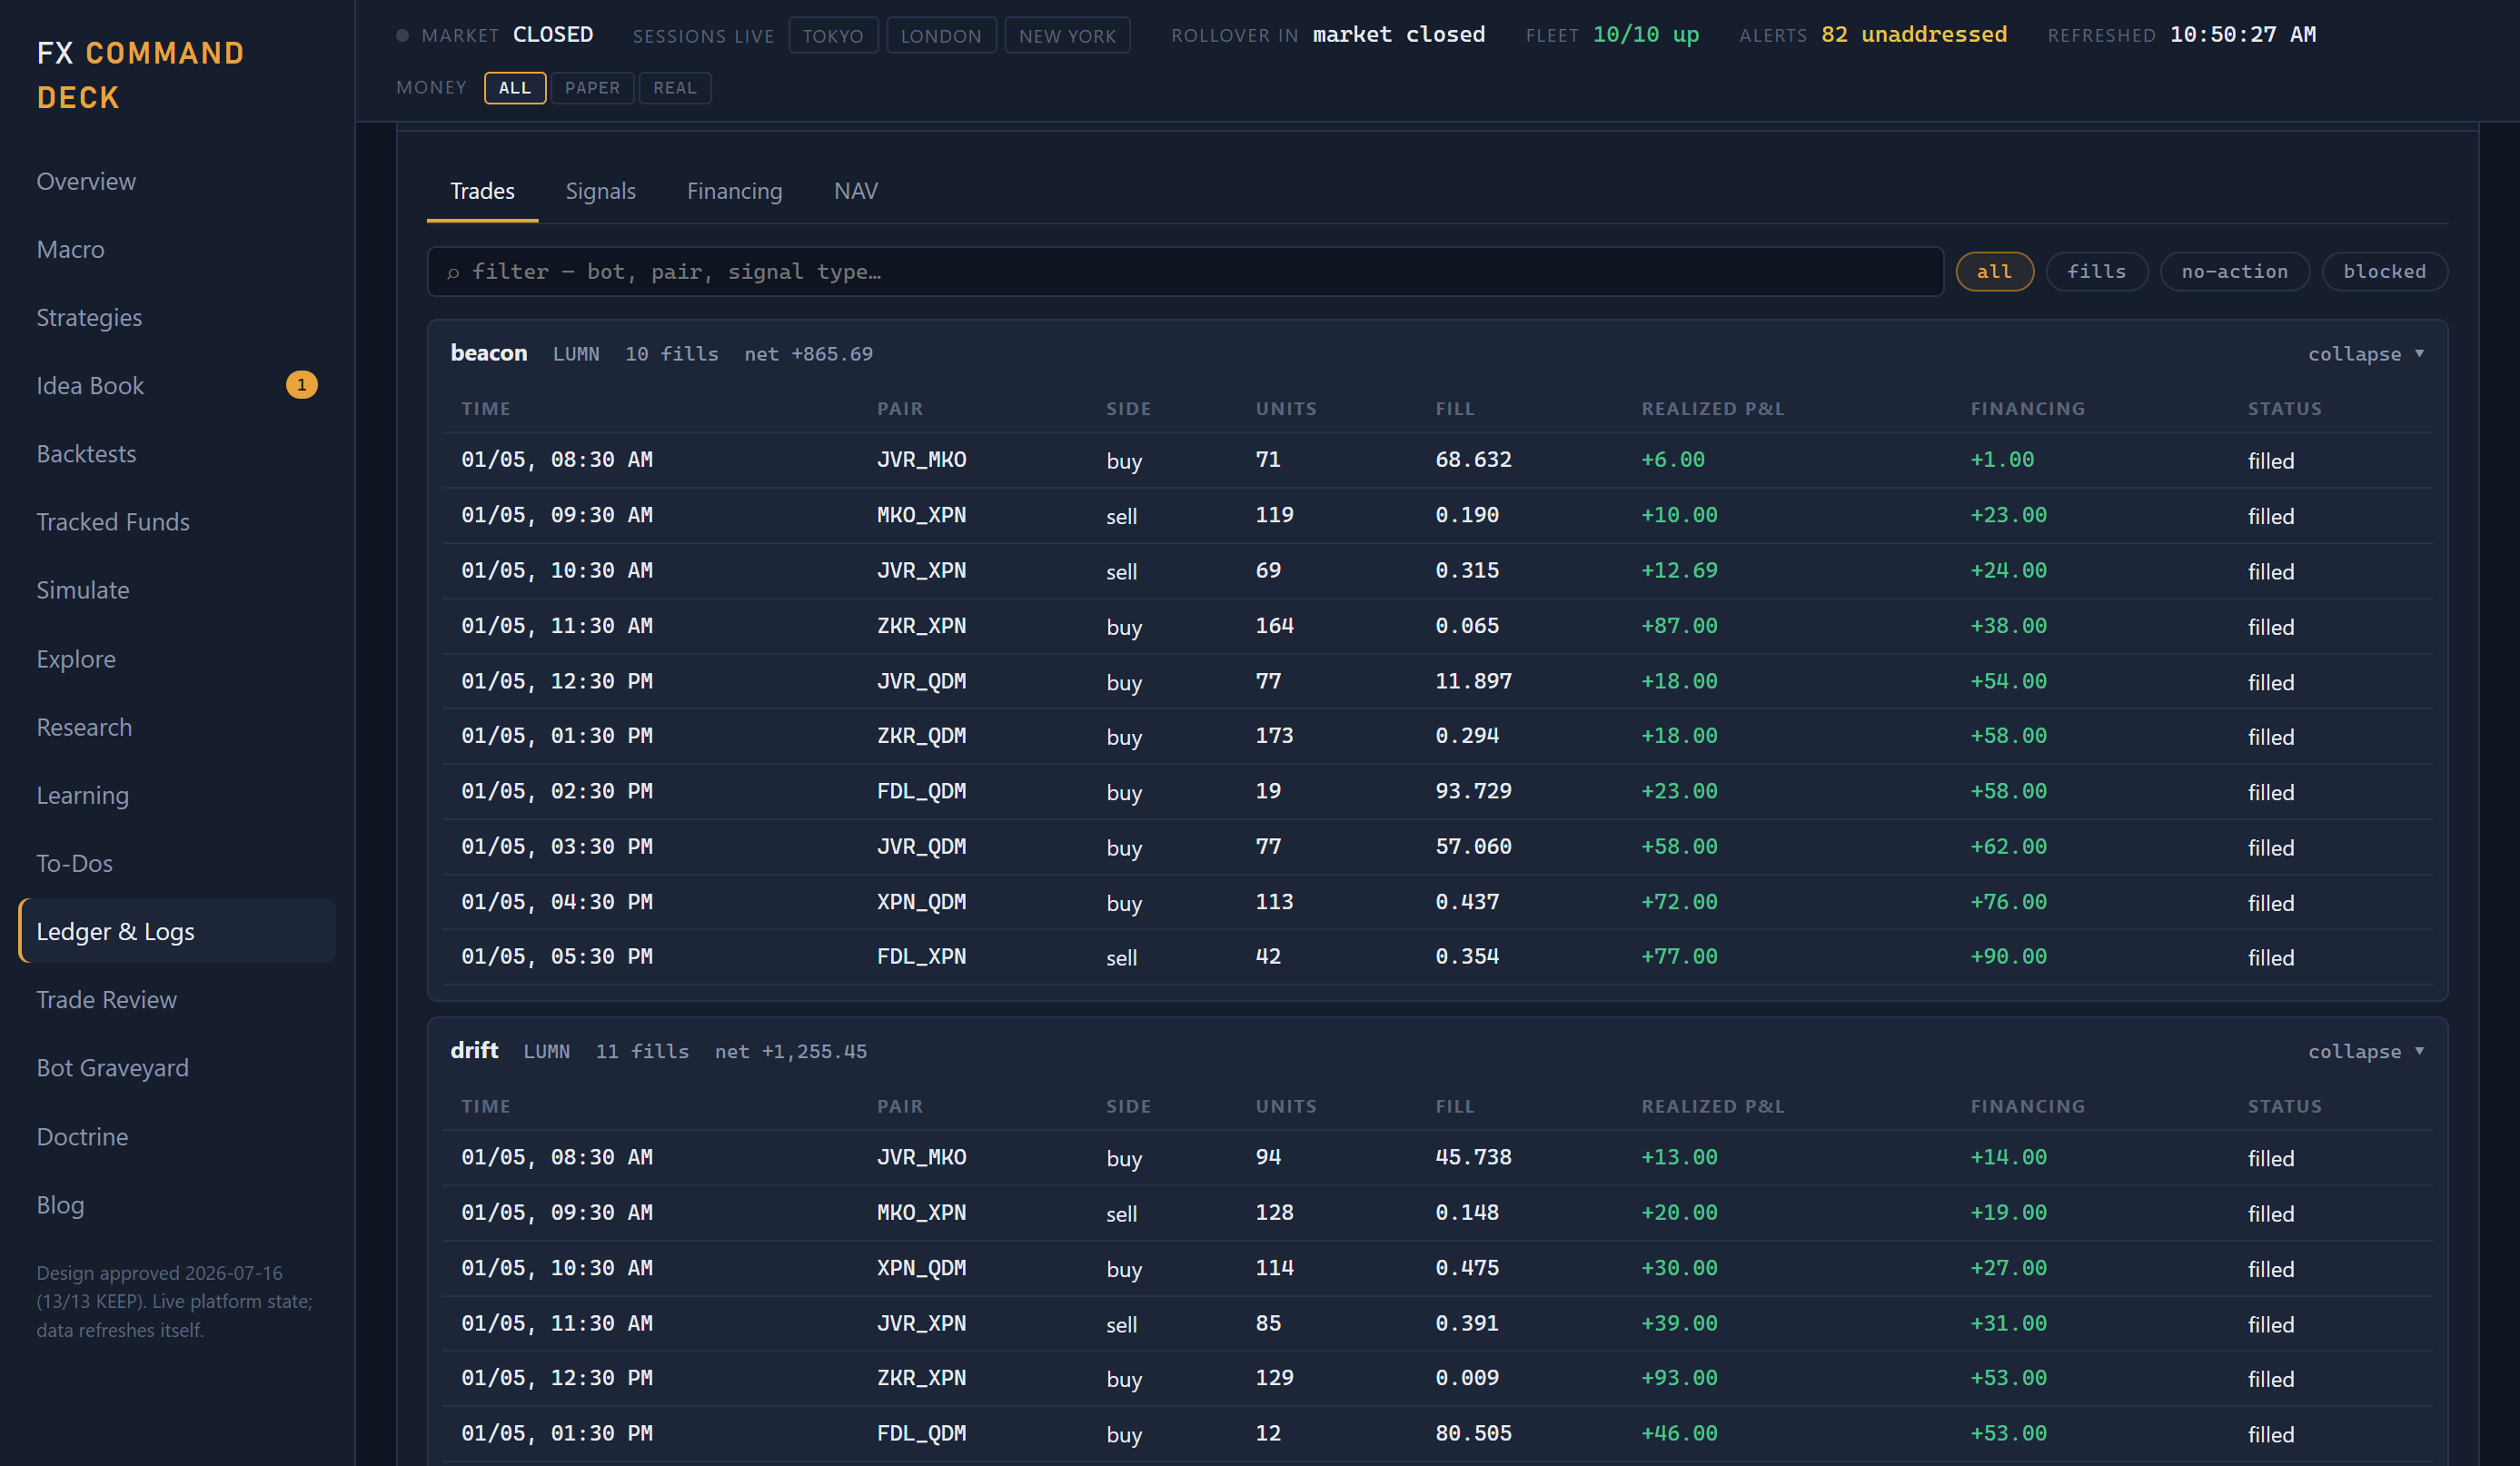Open Overview in the sidebar

(x=177, y=181)
